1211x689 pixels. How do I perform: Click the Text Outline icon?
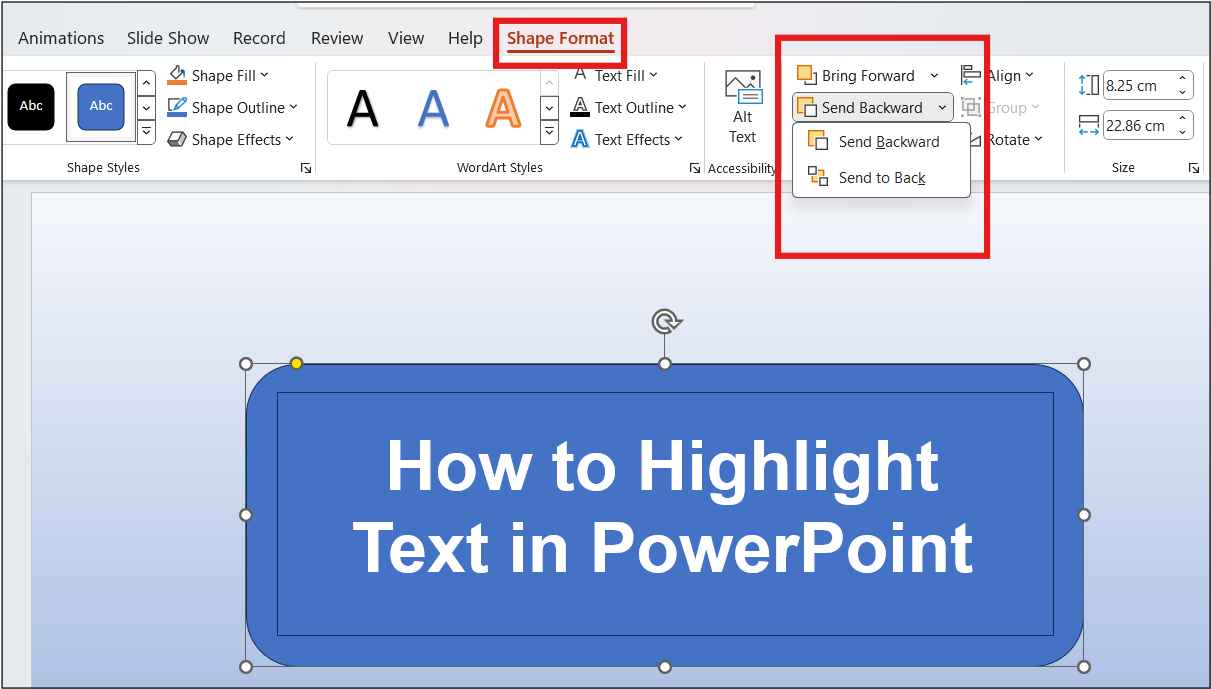(580, 107)
